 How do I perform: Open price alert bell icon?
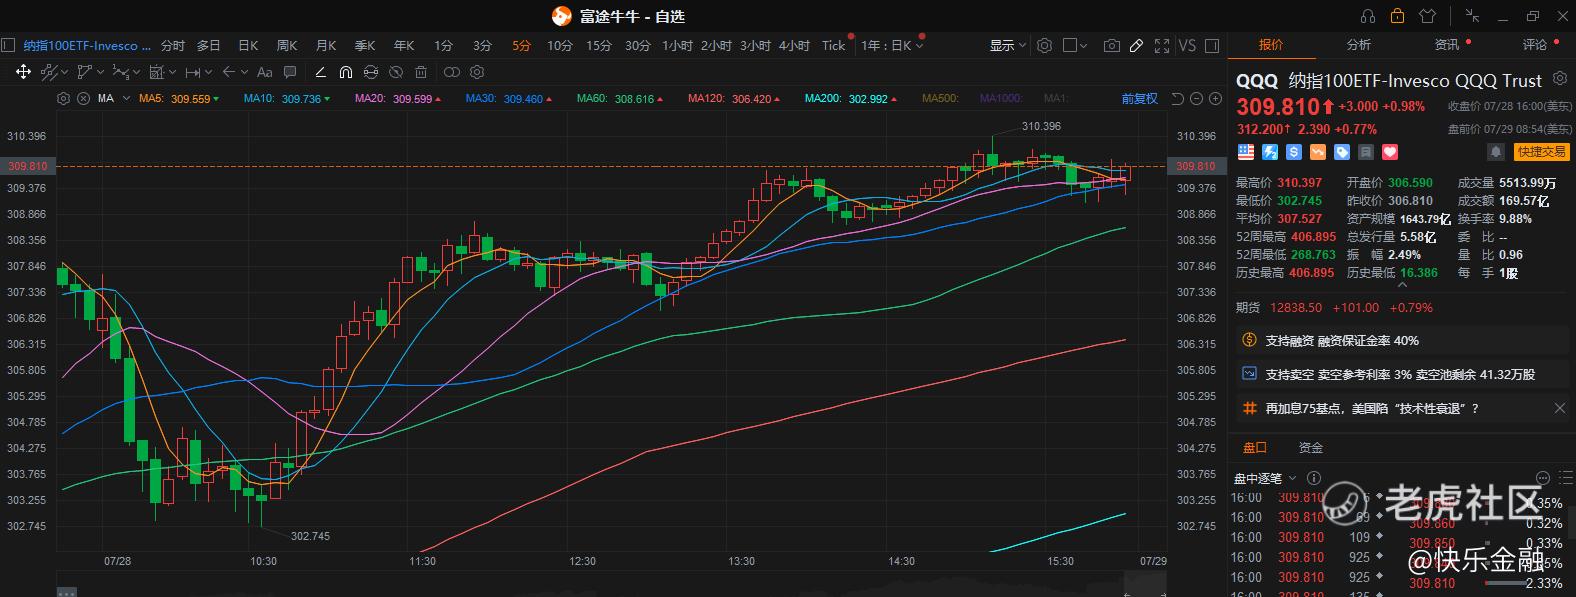[x=1496, y=152]
